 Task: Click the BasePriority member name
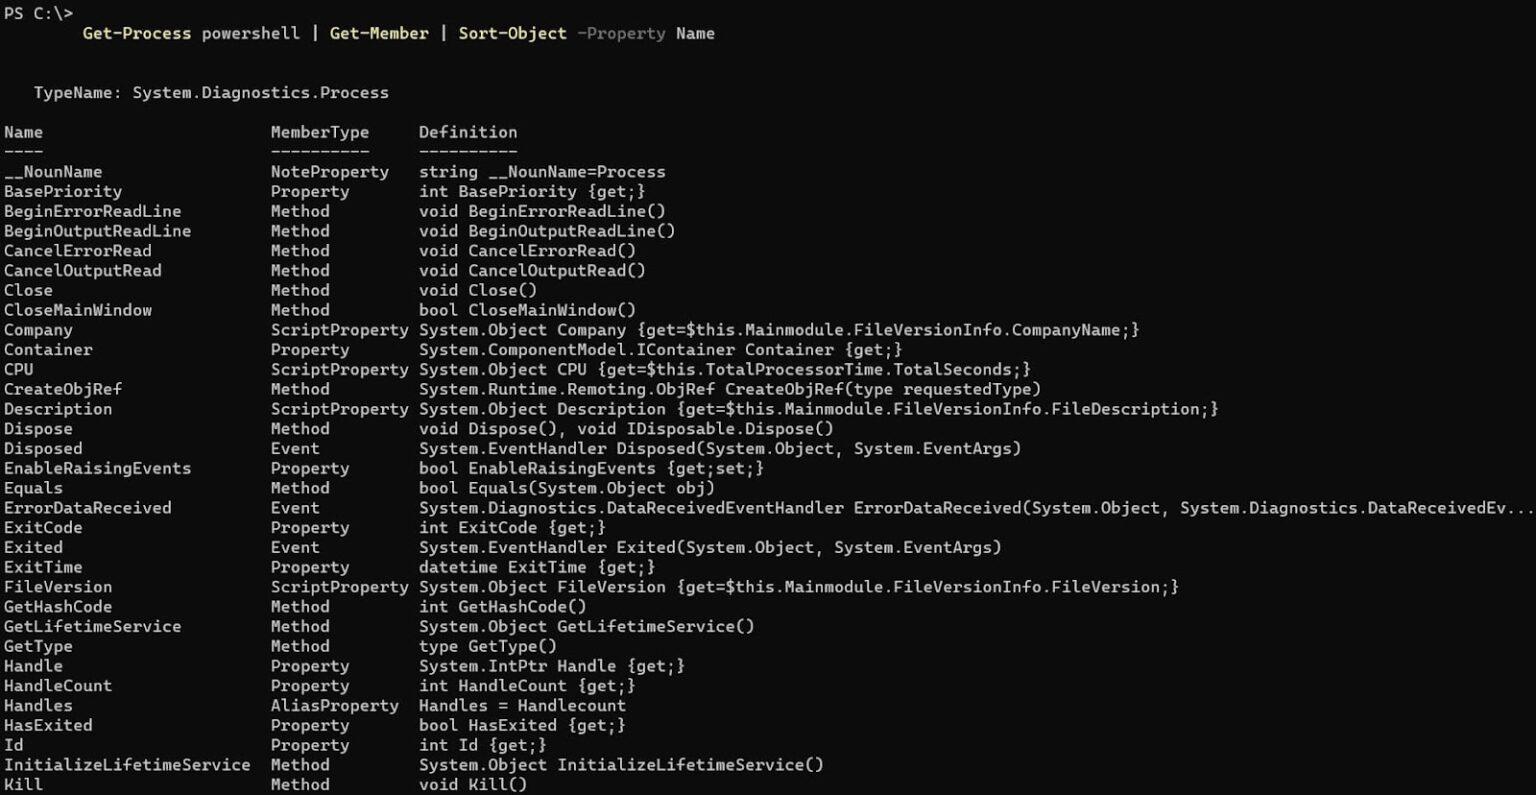(x=62, y=191)
